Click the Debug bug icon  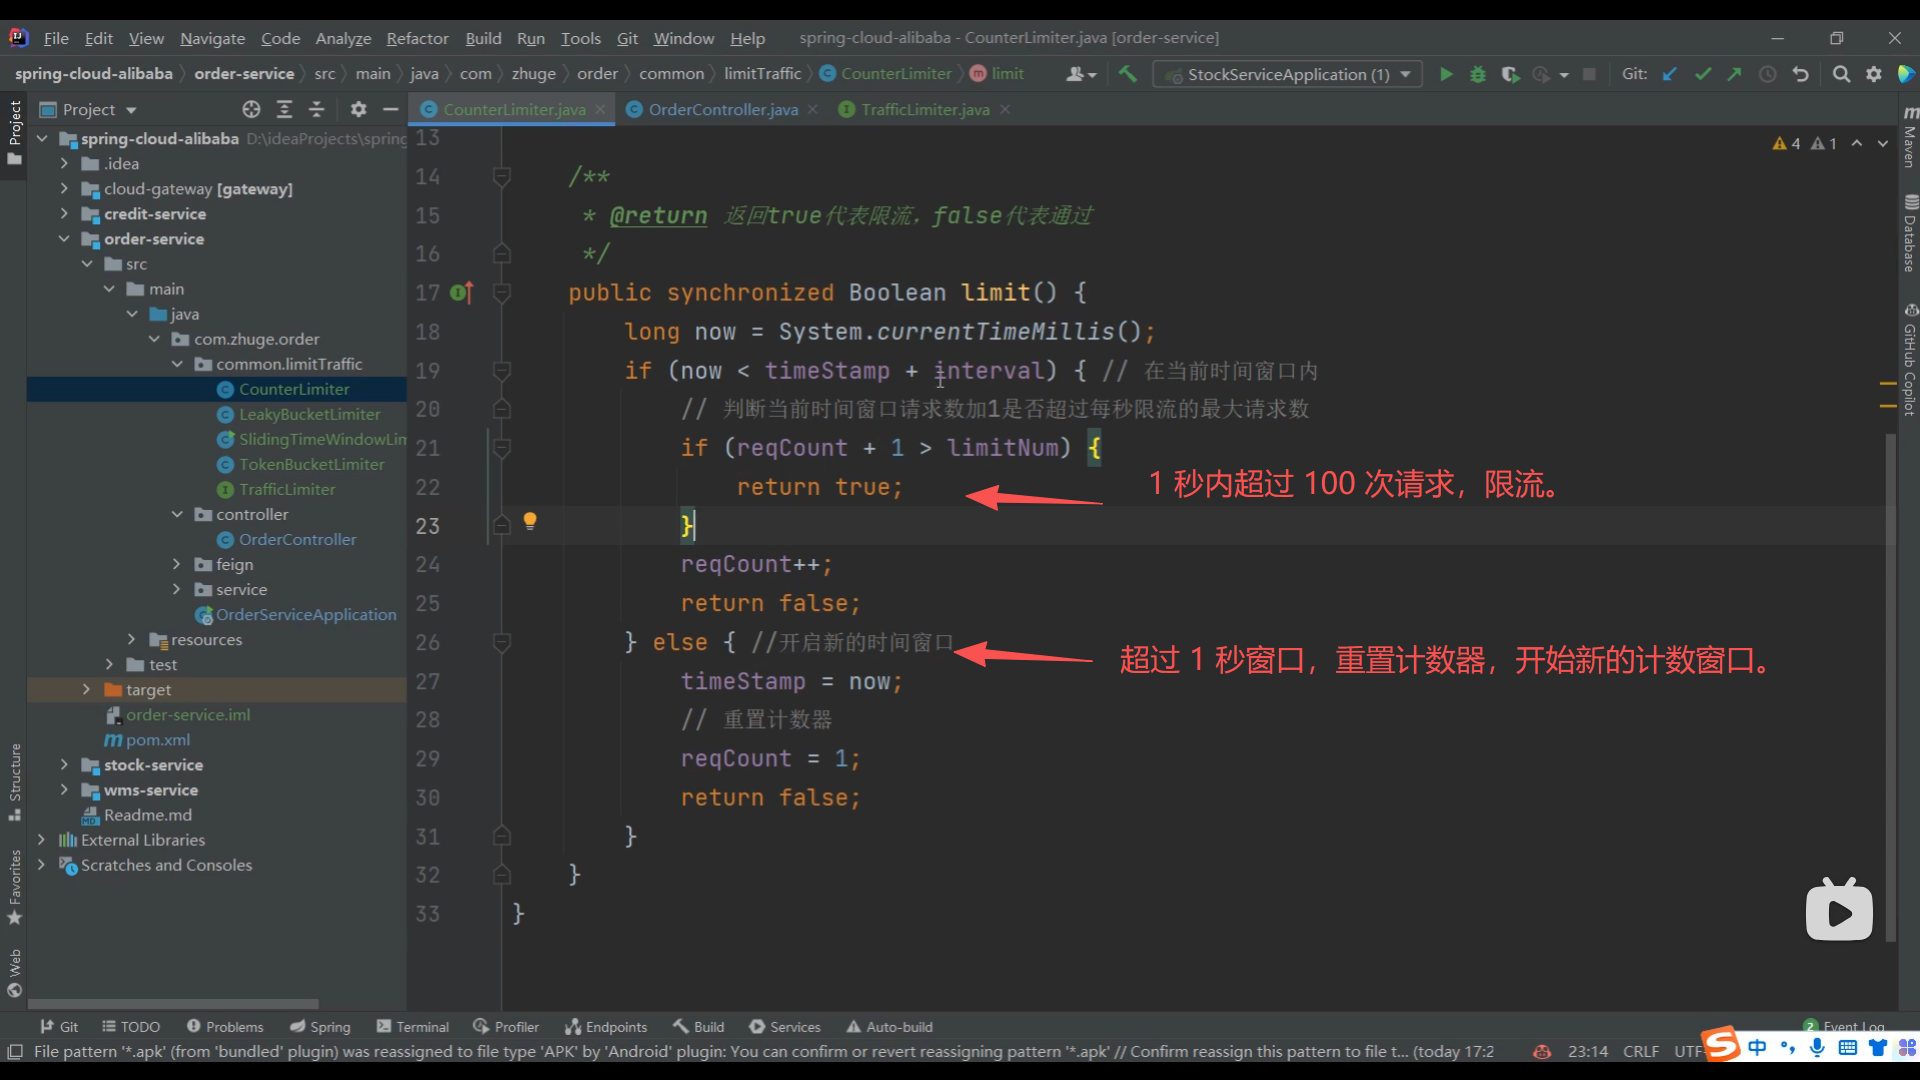click(1477, 74)
